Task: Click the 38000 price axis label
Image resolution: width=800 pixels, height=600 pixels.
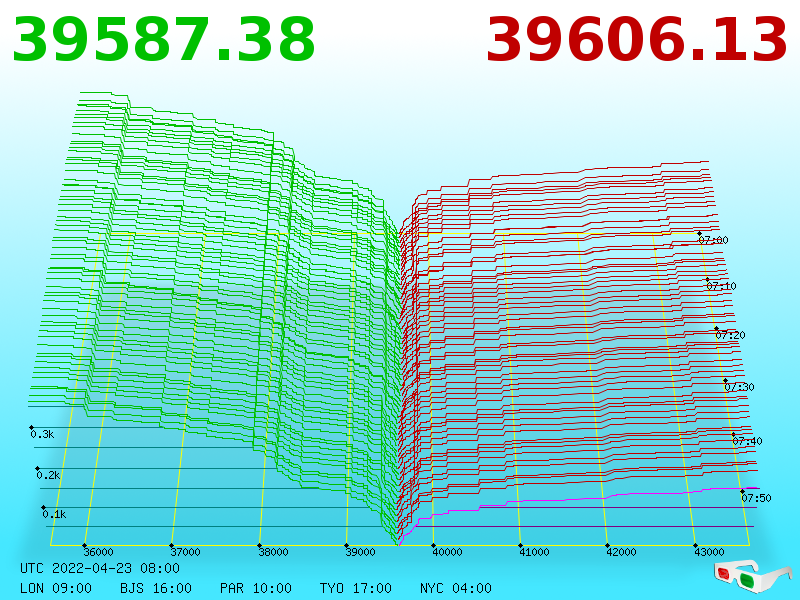Action: 273,552
